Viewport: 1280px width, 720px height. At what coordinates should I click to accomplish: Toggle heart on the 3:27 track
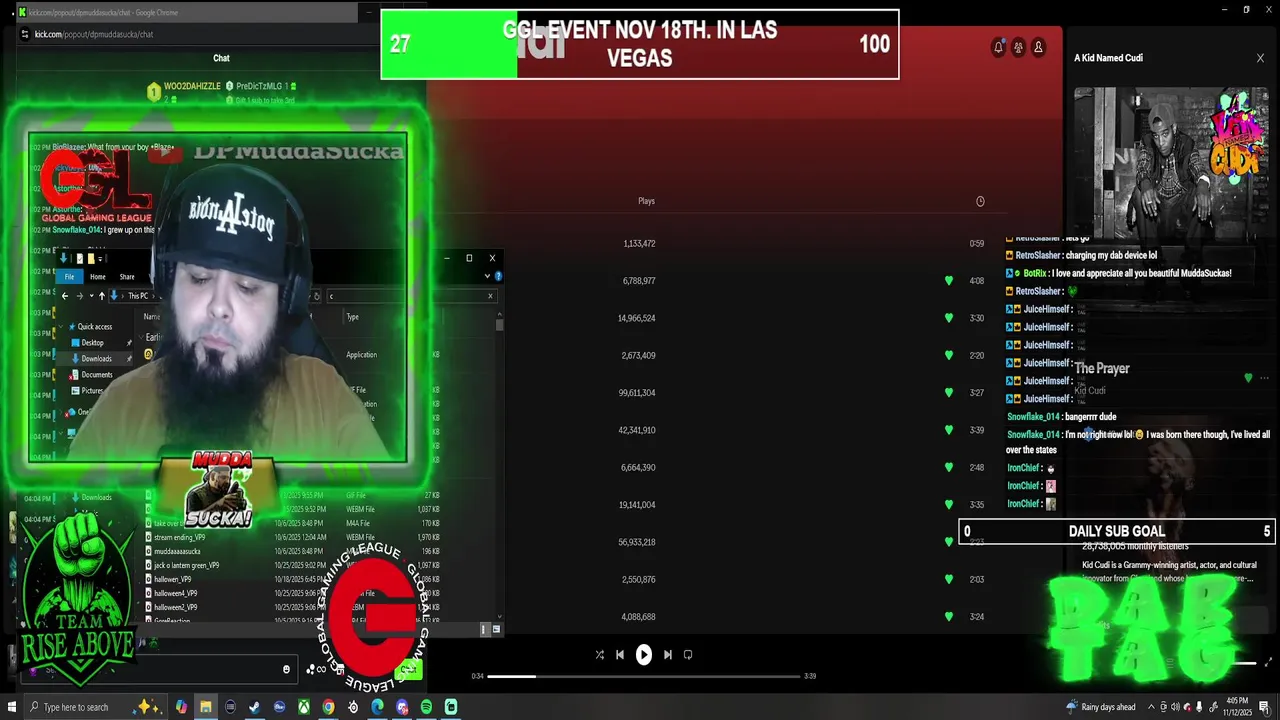pyautogui.click(x=949, y=393)
